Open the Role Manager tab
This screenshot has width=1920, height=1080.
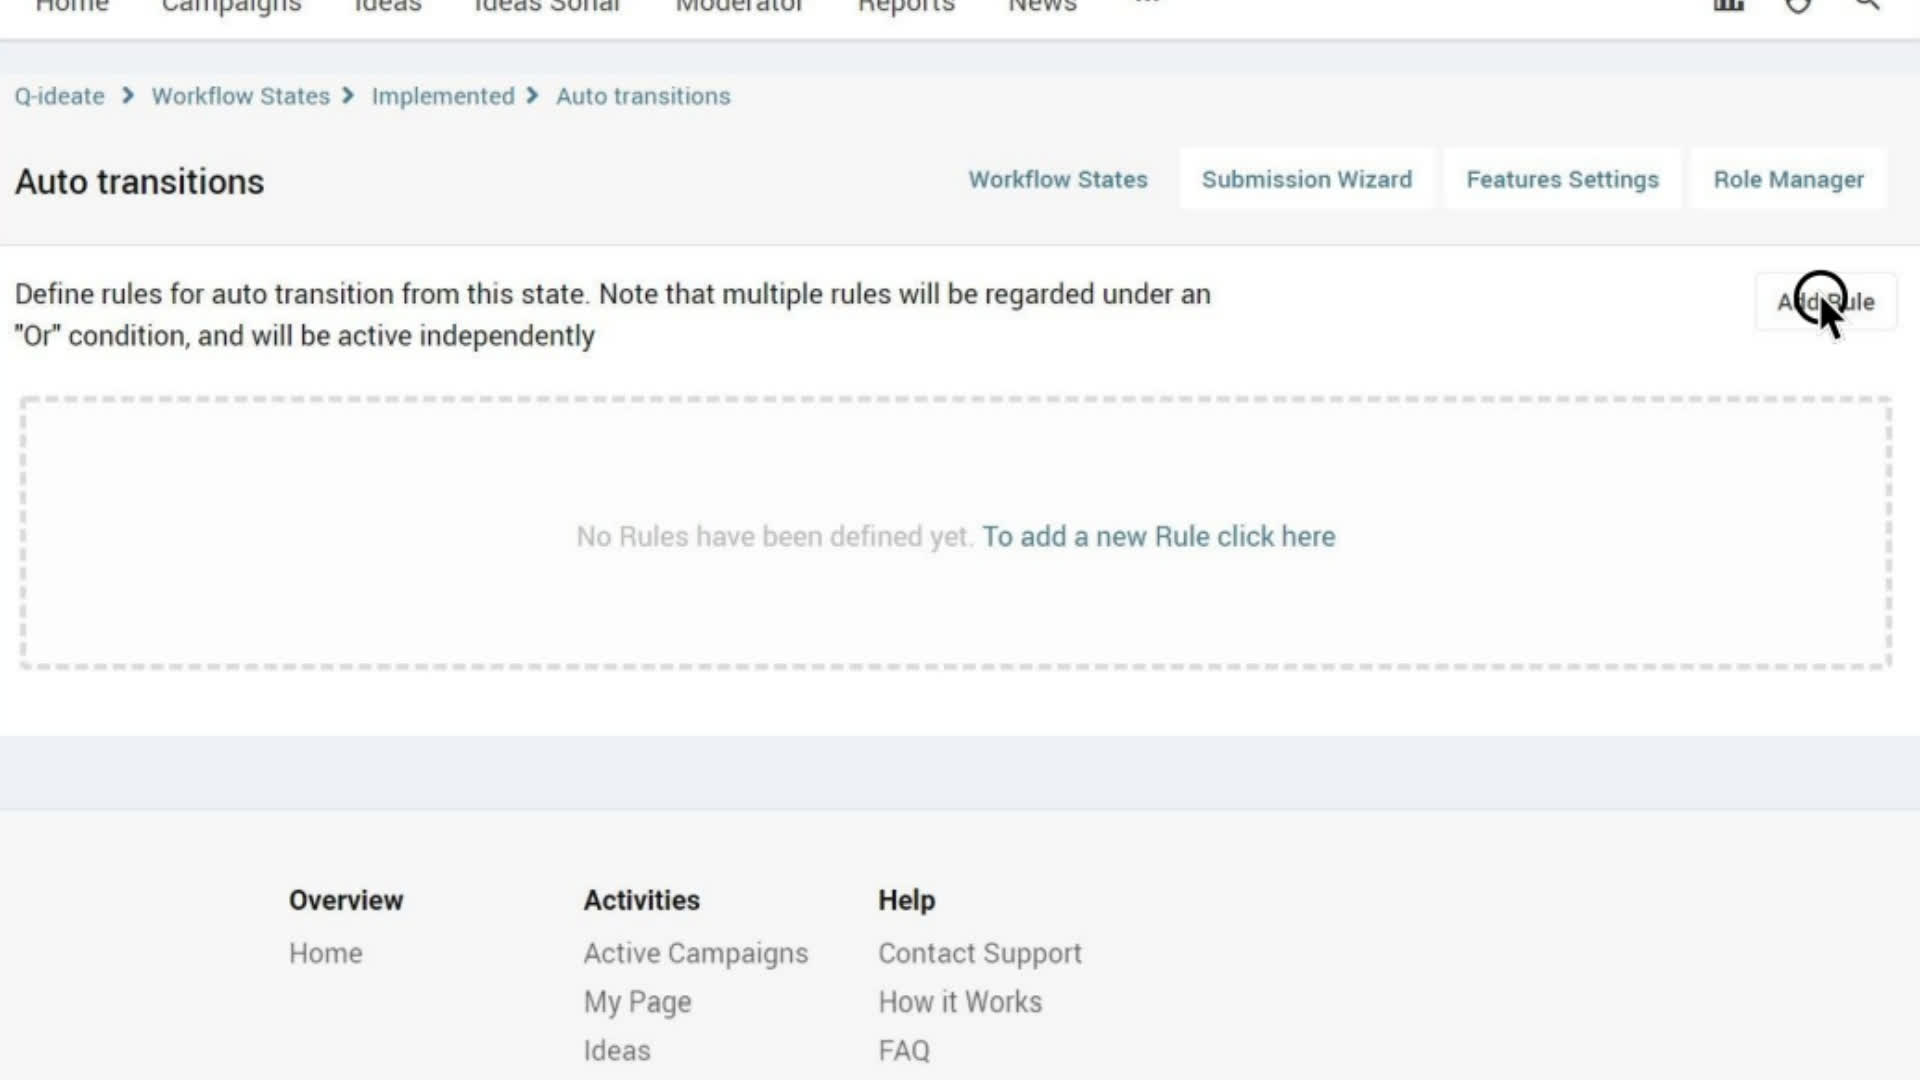coord(1788,180)
